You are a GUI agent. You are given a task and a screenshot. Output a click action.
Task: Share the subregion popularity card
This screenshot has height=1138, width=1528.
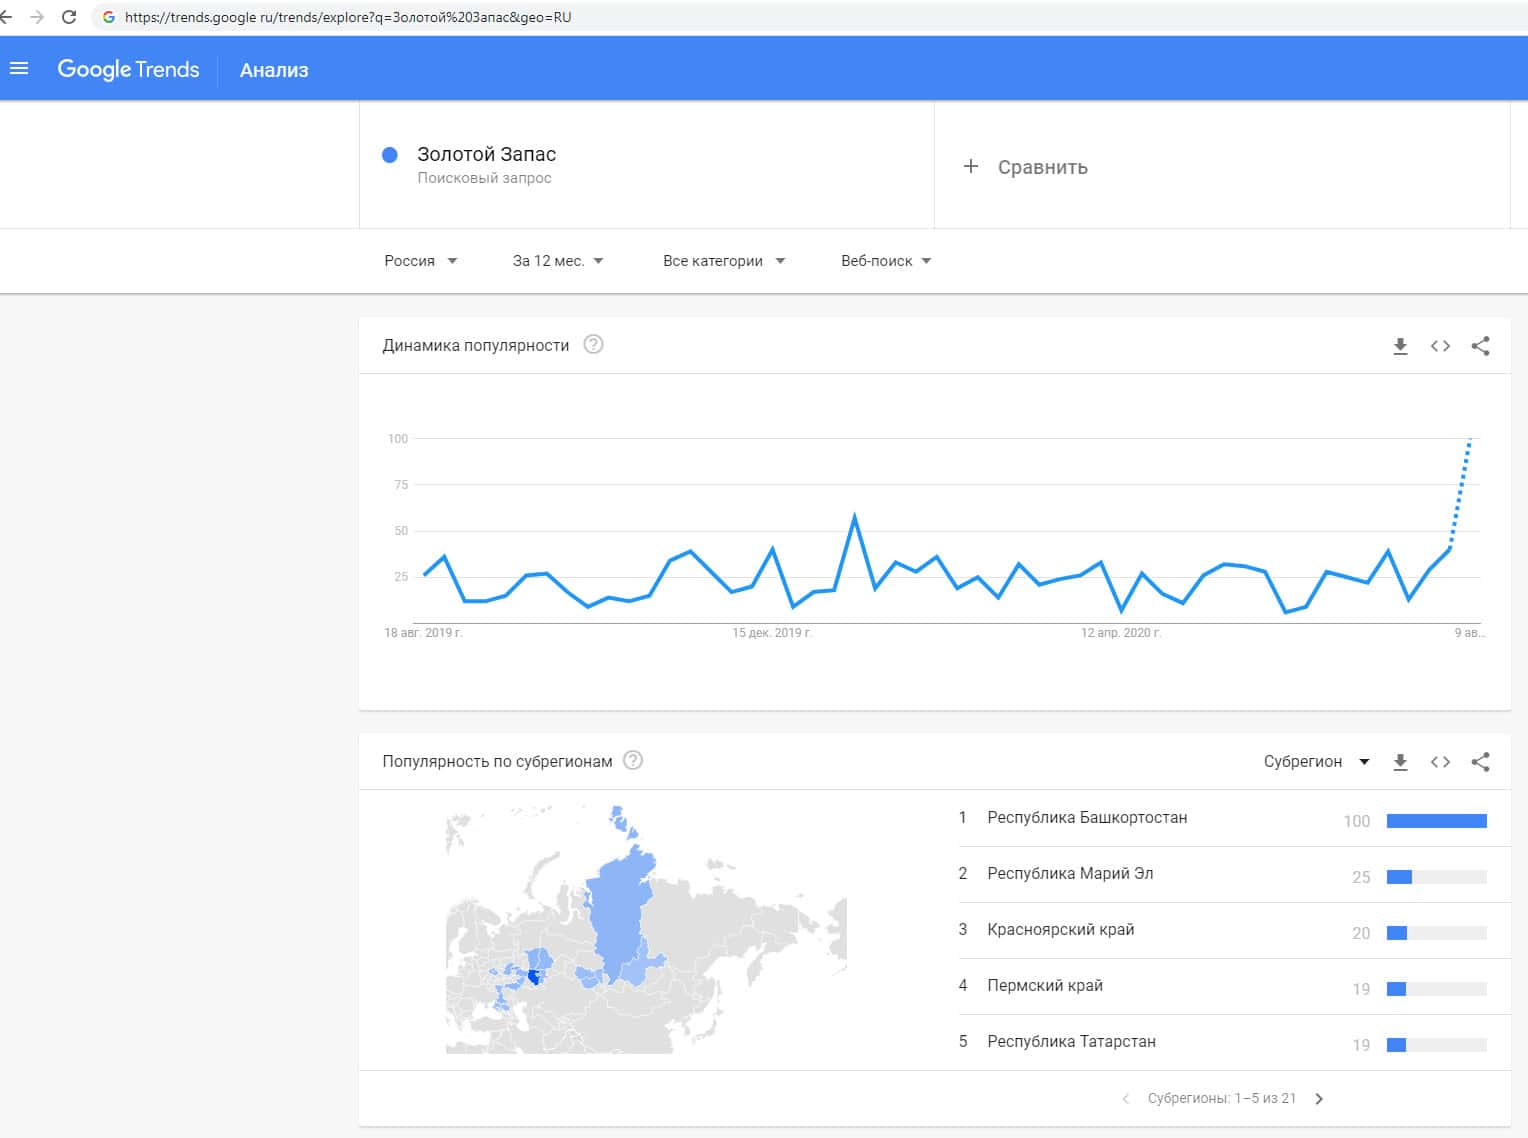[1480, 762]
